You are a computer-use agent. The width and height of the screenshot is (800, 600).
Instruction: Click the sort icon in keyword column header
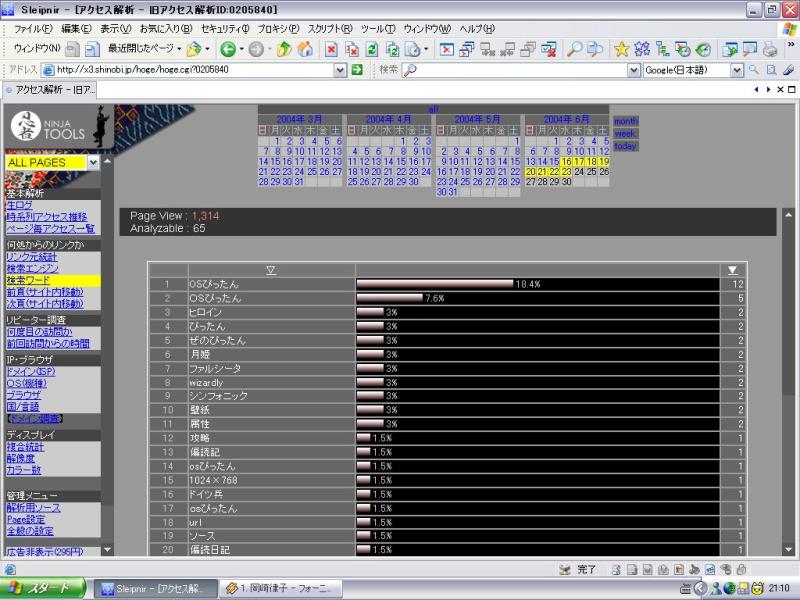271,270
